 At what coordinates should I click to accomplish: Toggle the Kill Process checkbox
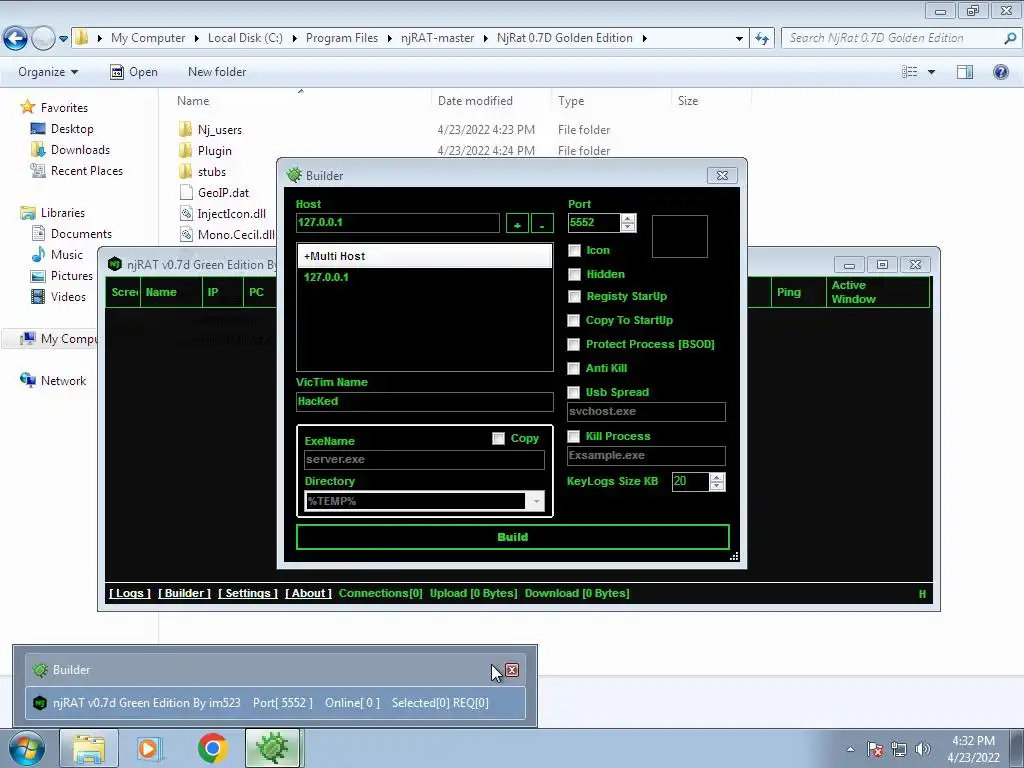pos(573,436)
